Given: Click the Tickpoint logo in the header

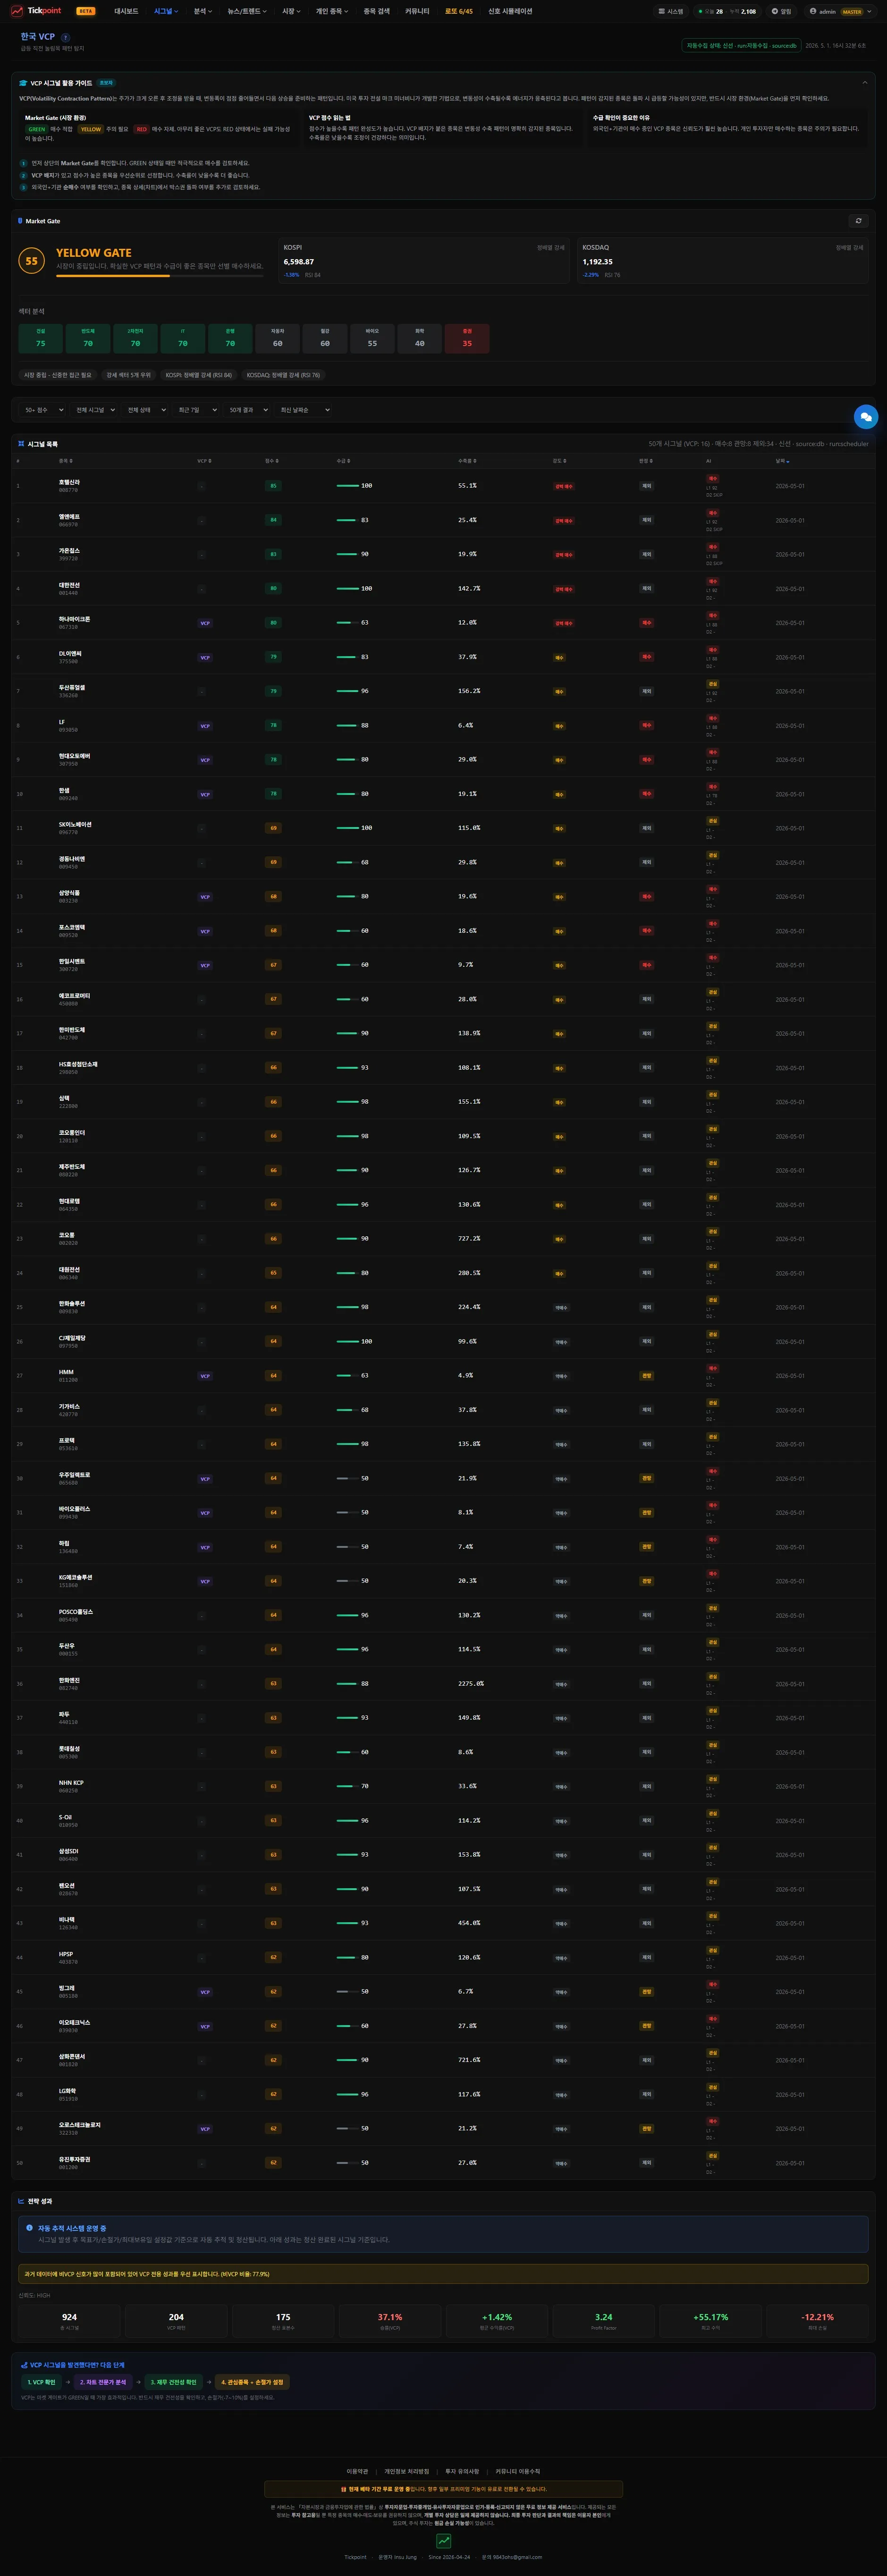Looking at the screenshot, I should [x=36, y=11].
